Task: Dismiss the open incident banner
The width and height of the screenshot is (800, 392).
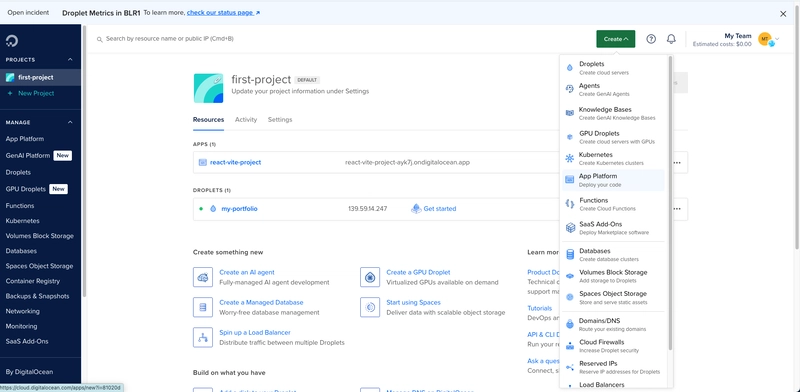Action: [783, 14]
